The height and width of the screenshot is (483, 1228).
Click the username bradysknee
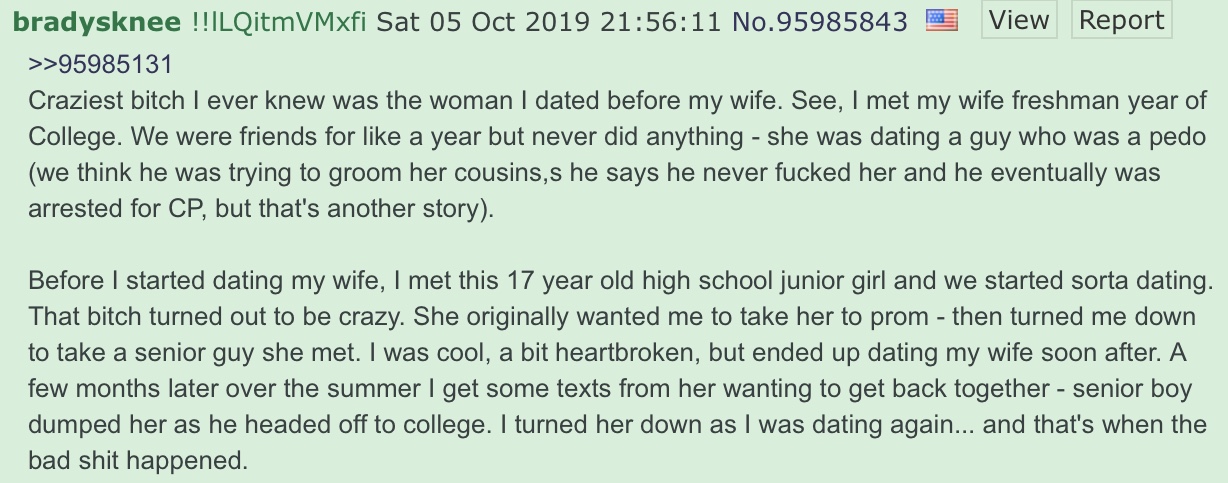[x=97, y=22]
